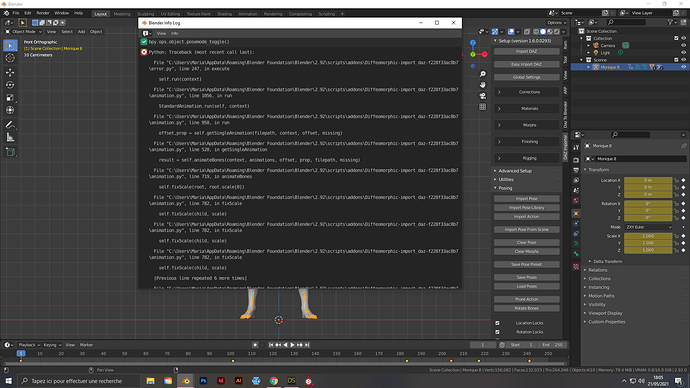Lock the Scale X value
This screenshot has height=388, width=690.
[x=676, y=236]
